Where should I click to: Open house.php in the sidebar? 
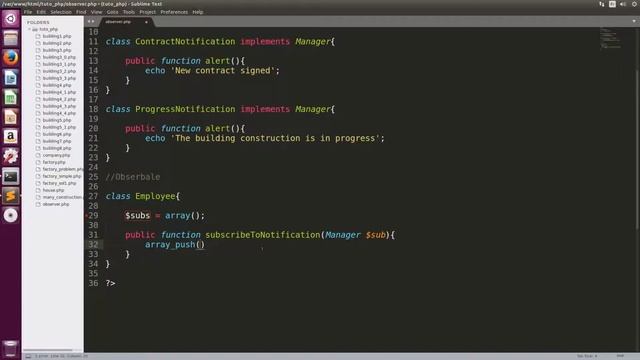(x=53, y=191)
